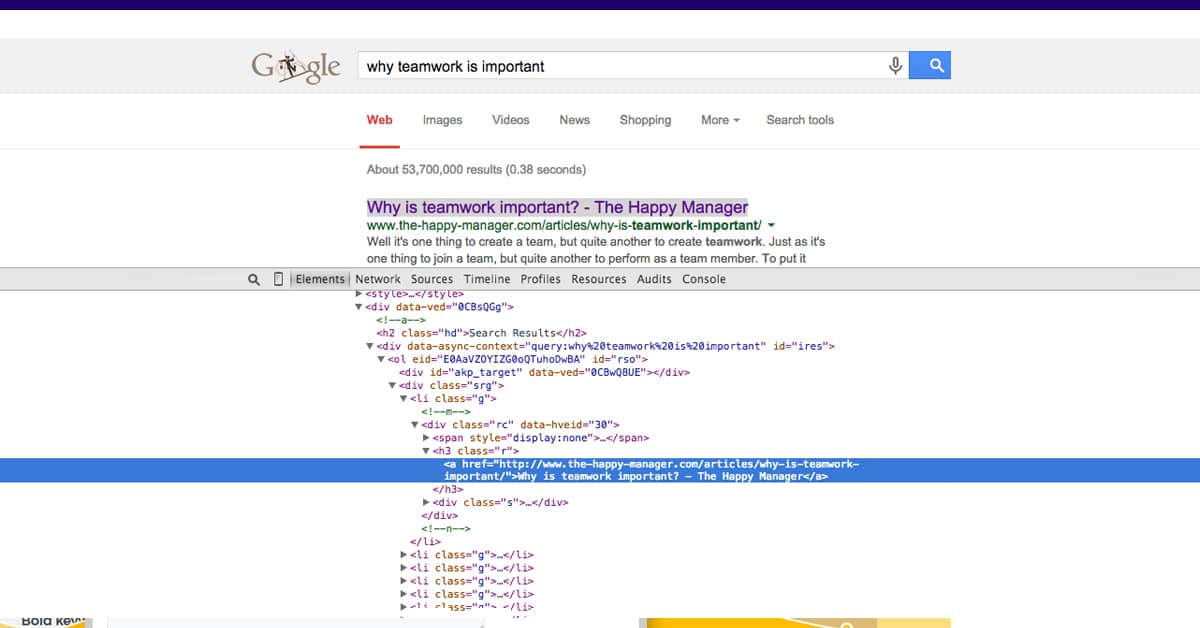Select the Resources DevTools tab
The width and height of the screenshot is (1200, 628).
(599, 279)
